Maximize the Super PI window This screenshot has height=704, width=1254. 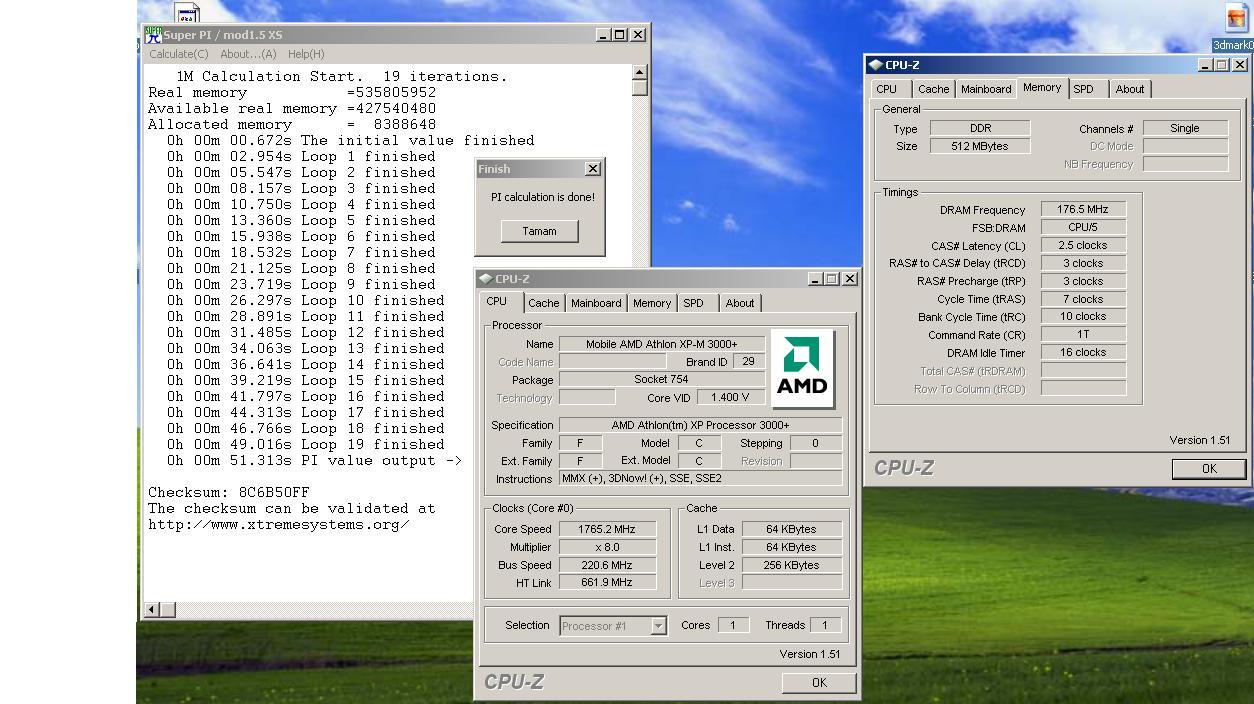tap(620, 34)
